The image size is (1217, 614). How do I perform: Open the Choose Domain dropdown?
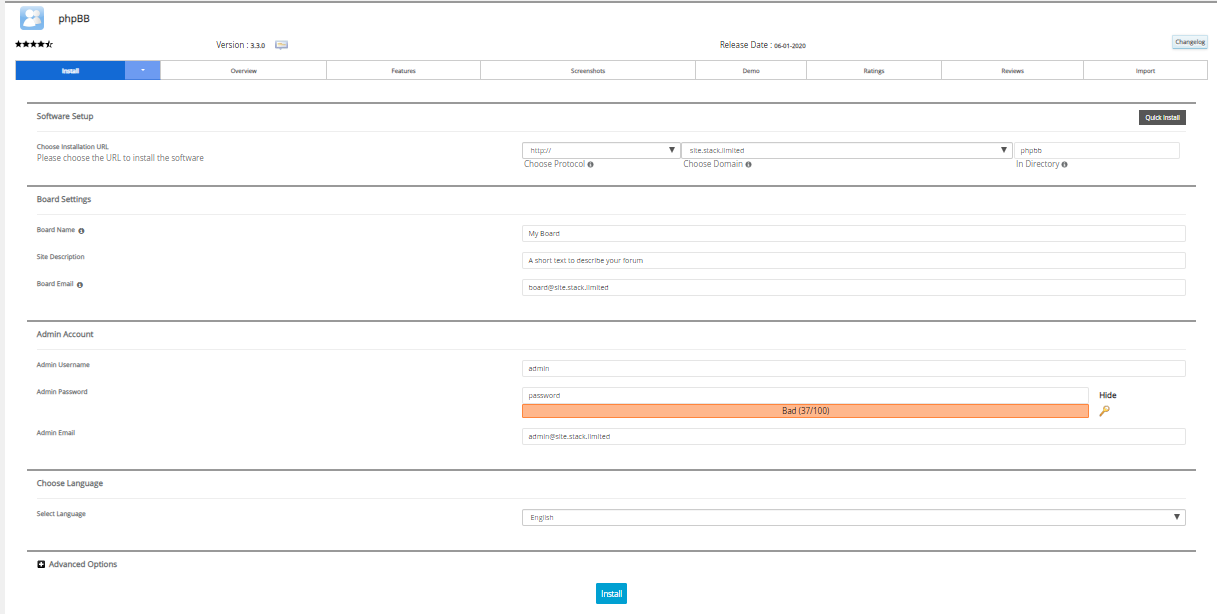click(846, 150)
